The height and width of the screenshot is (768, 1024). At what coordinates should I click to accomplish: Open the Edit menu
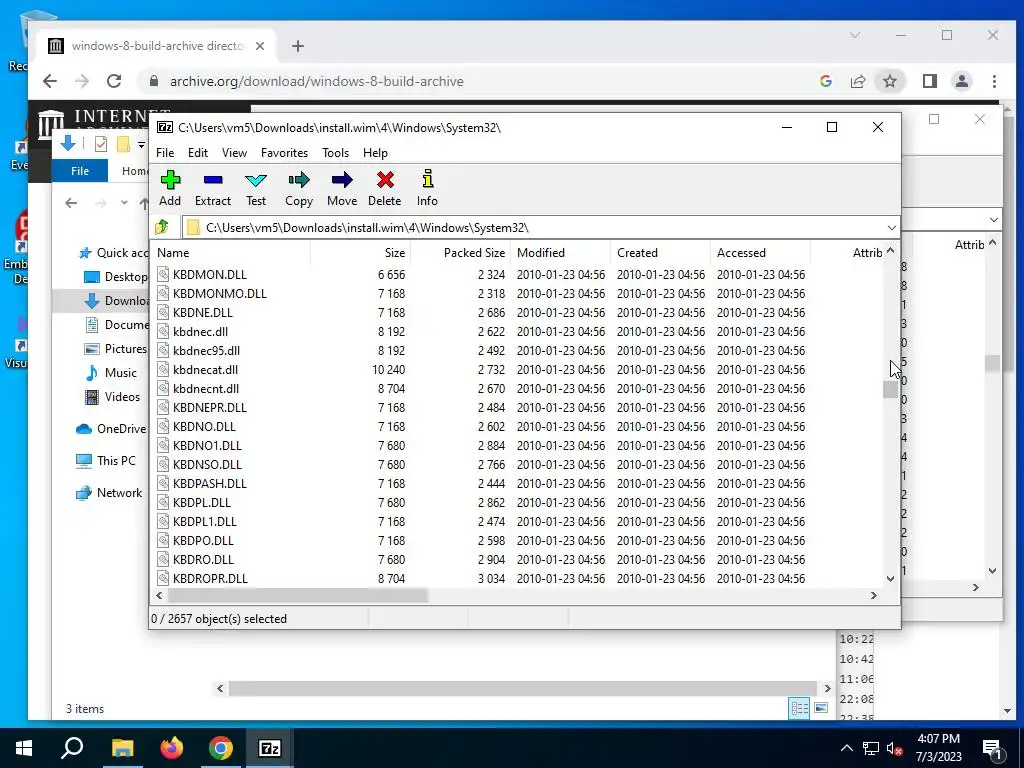pyautogui.click(x=198, y=152)
